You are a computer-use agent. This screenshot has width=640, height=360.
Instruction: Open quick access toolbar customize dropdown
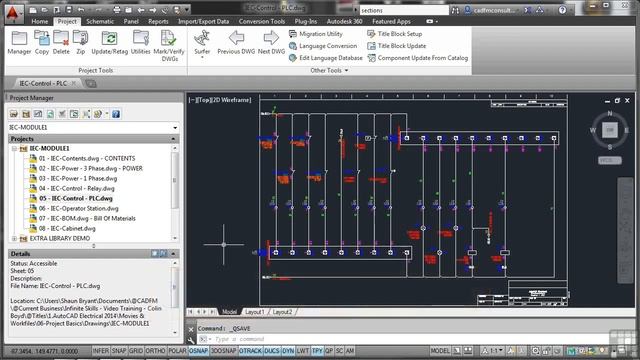point(187,10)
